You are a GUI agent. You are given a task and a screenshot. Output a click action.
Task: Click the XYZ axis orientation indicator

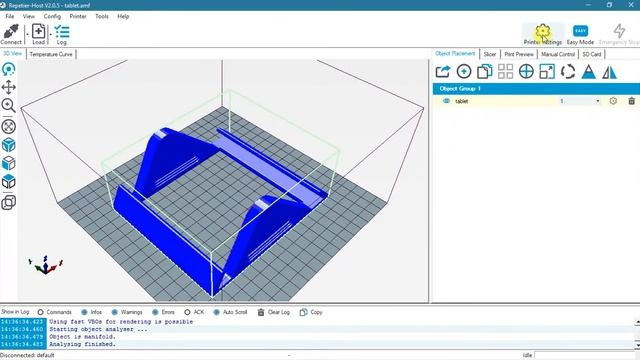(x=45, y=265)
